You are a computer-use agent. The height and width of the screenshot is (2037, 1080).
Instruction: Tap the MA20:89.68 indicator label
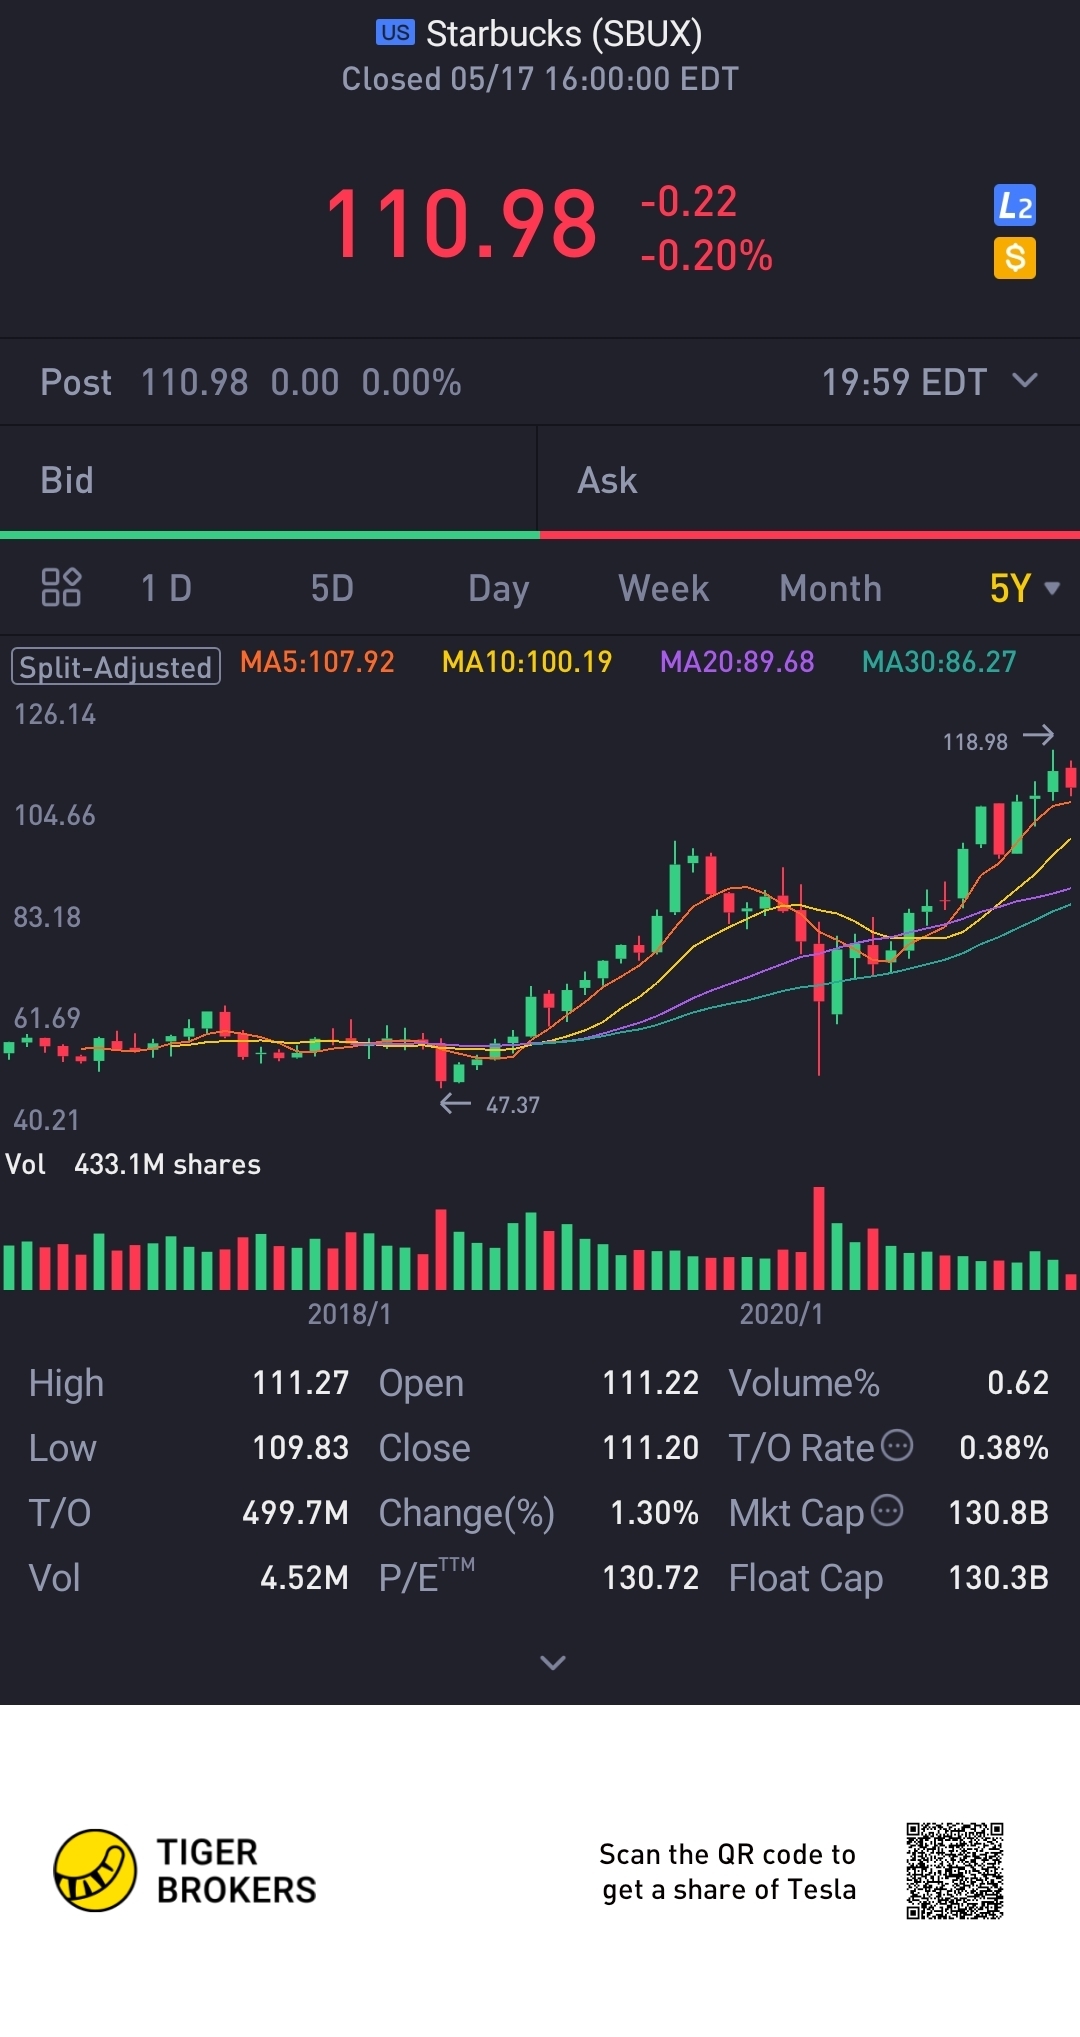737,662
